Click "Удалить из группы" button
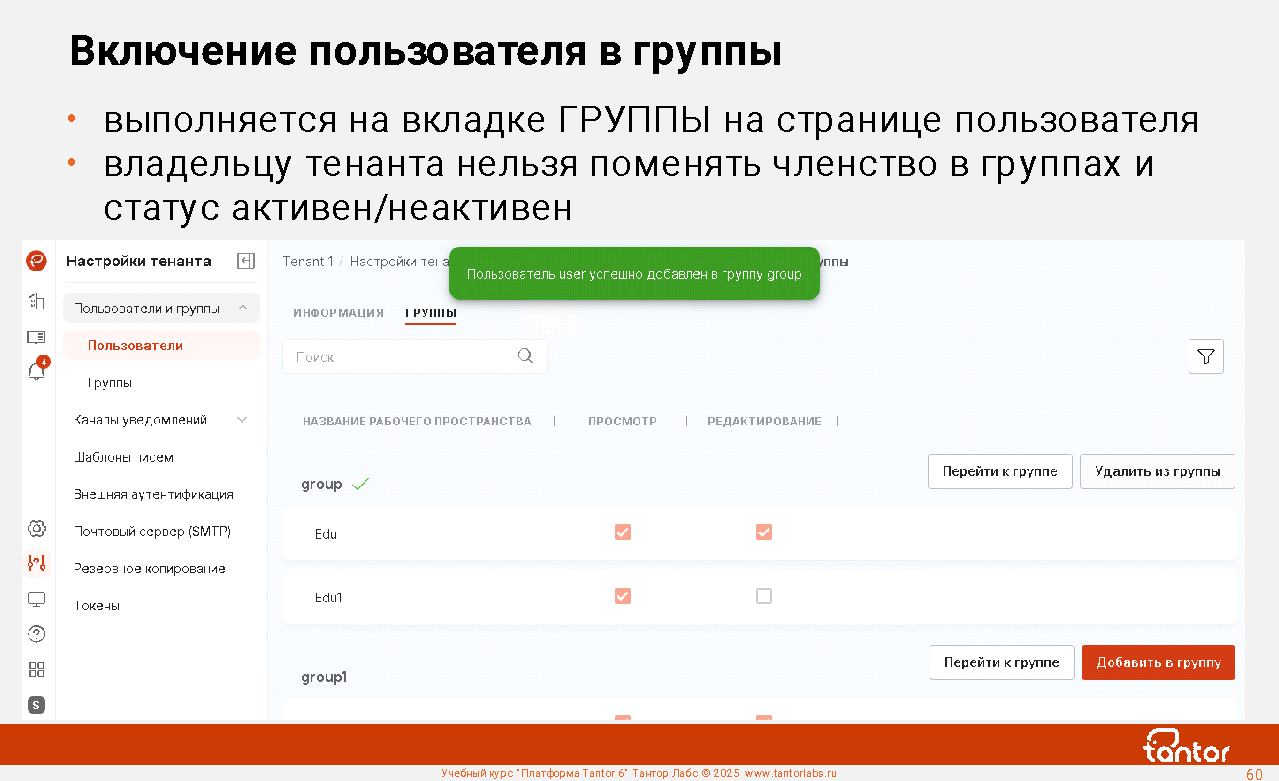Screen dimensions: 1279x781 tap(1157, 471)
